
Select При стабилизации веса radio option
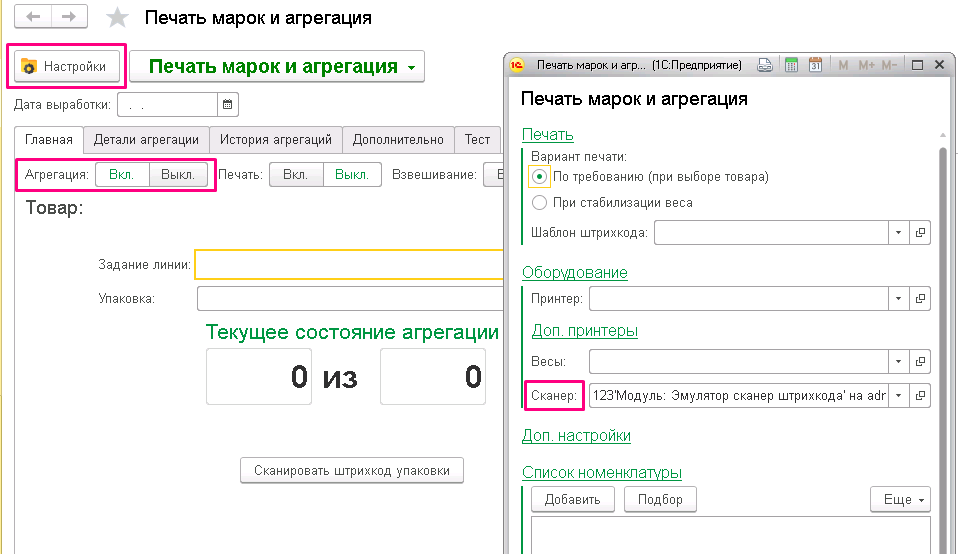[x=540, y=203]
